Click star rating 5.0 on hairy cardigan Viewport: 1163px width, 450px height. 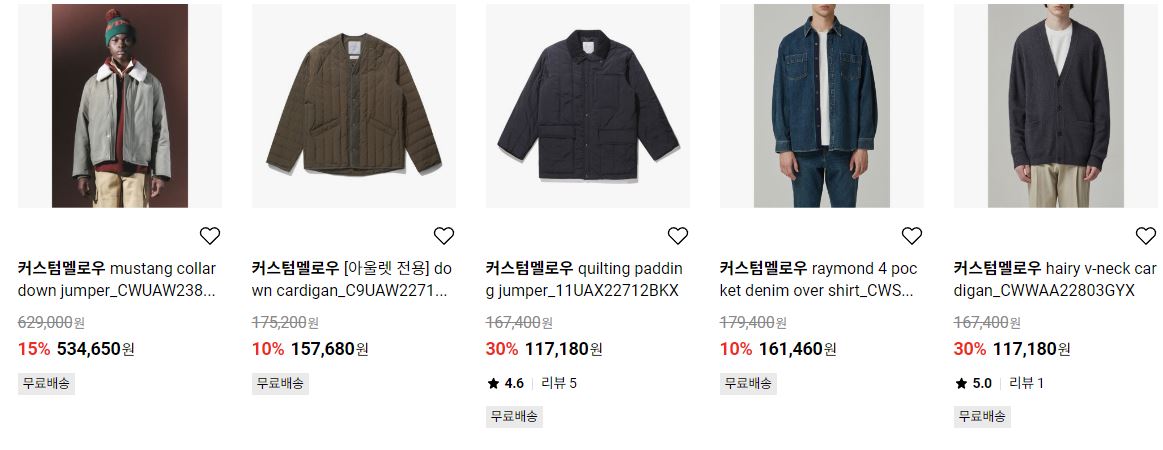[973, 383]
